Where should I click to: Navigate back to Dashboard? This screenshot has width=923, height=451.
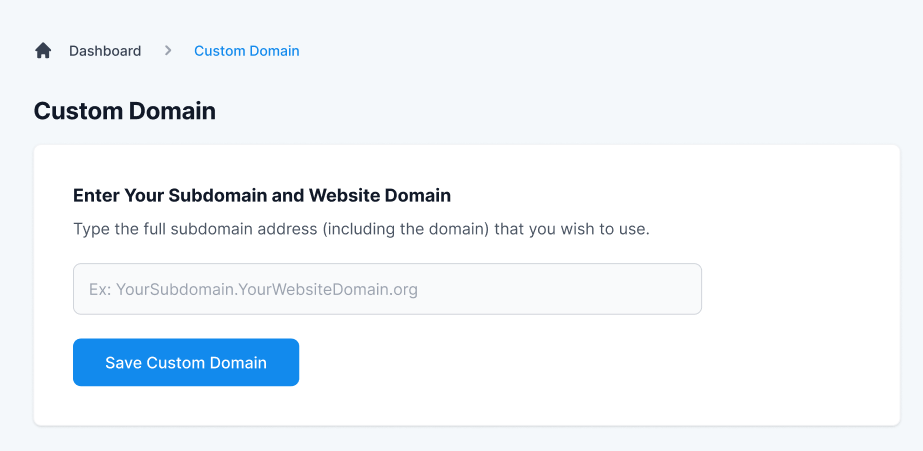click(x=105, y=50)
